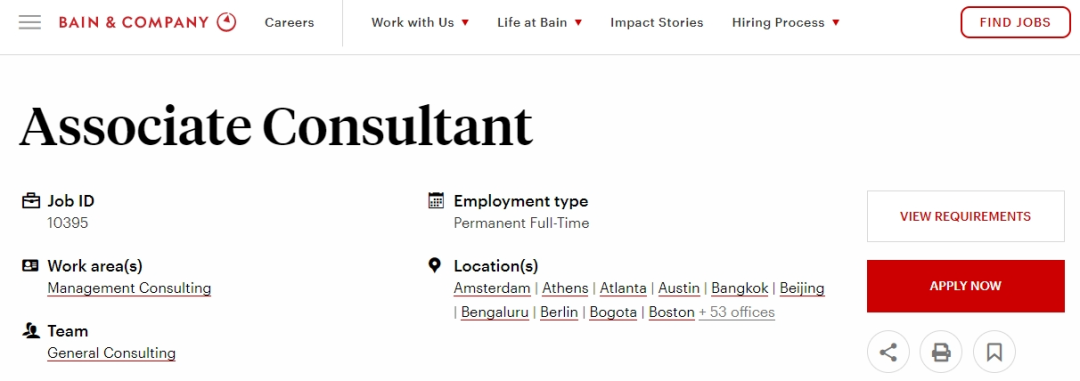
Task: Open the Bengaluru location link
Action: 495,312
